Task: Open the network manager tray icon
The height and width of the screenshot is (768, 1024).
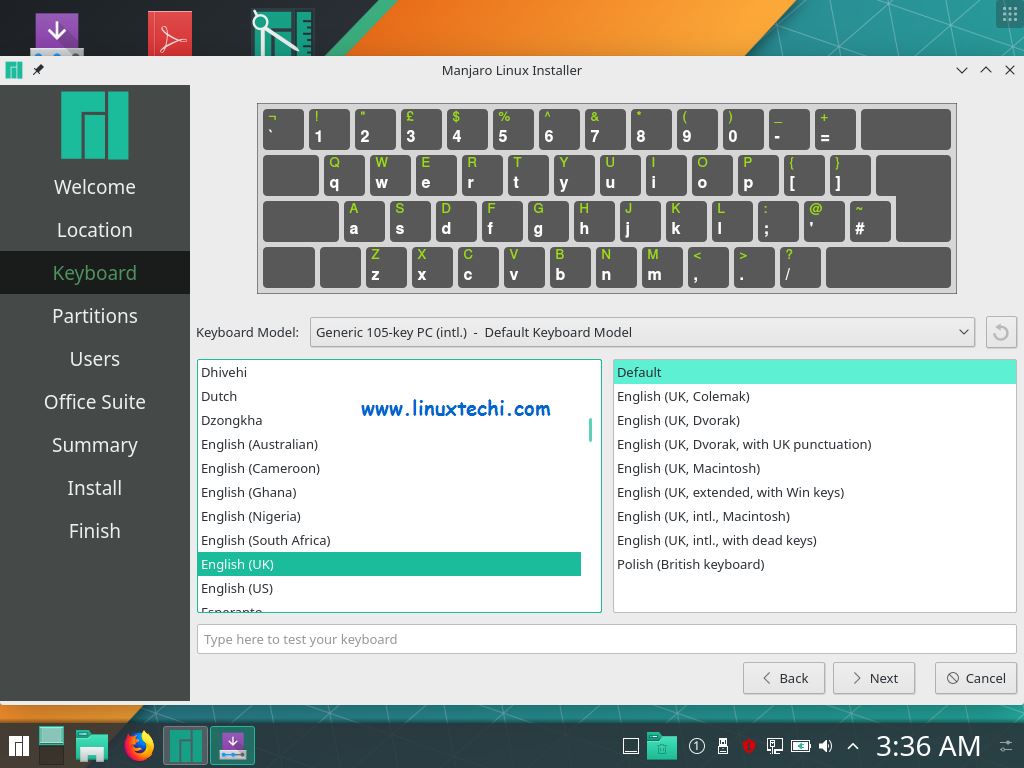Action: 774,745
